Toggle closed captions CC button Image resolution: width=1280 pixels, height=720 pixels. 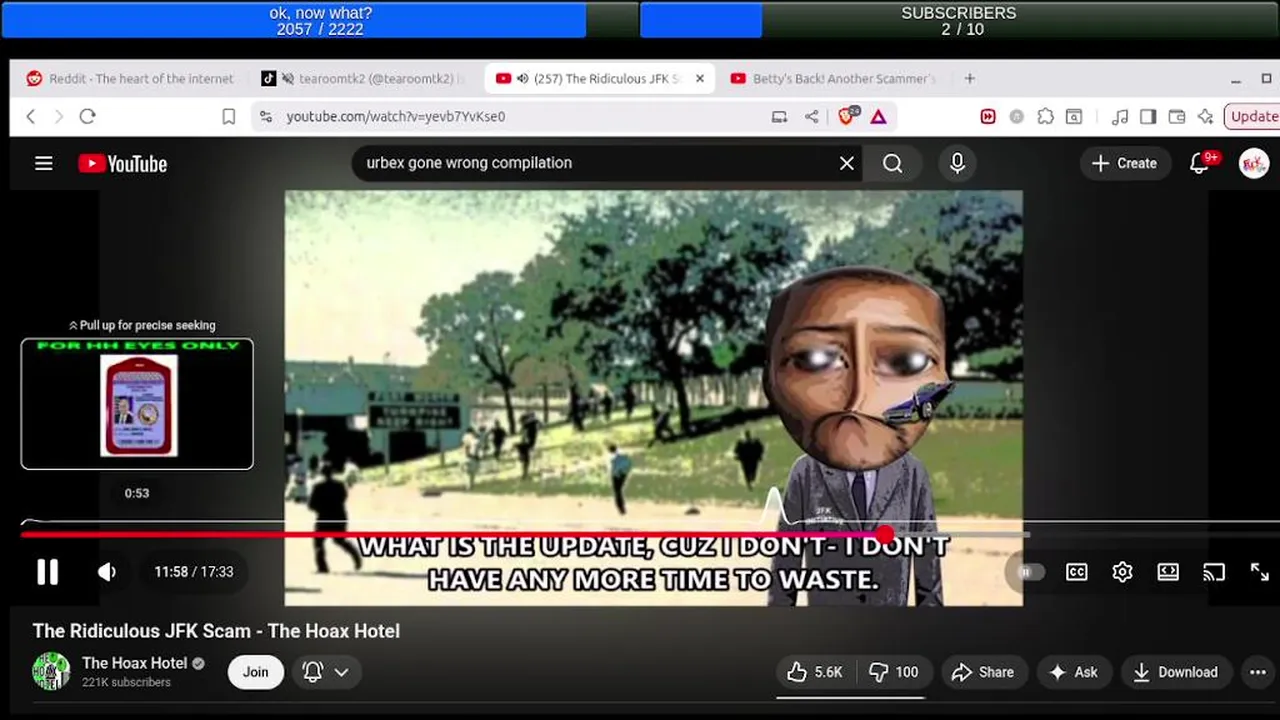click(x=1076, y=572)
